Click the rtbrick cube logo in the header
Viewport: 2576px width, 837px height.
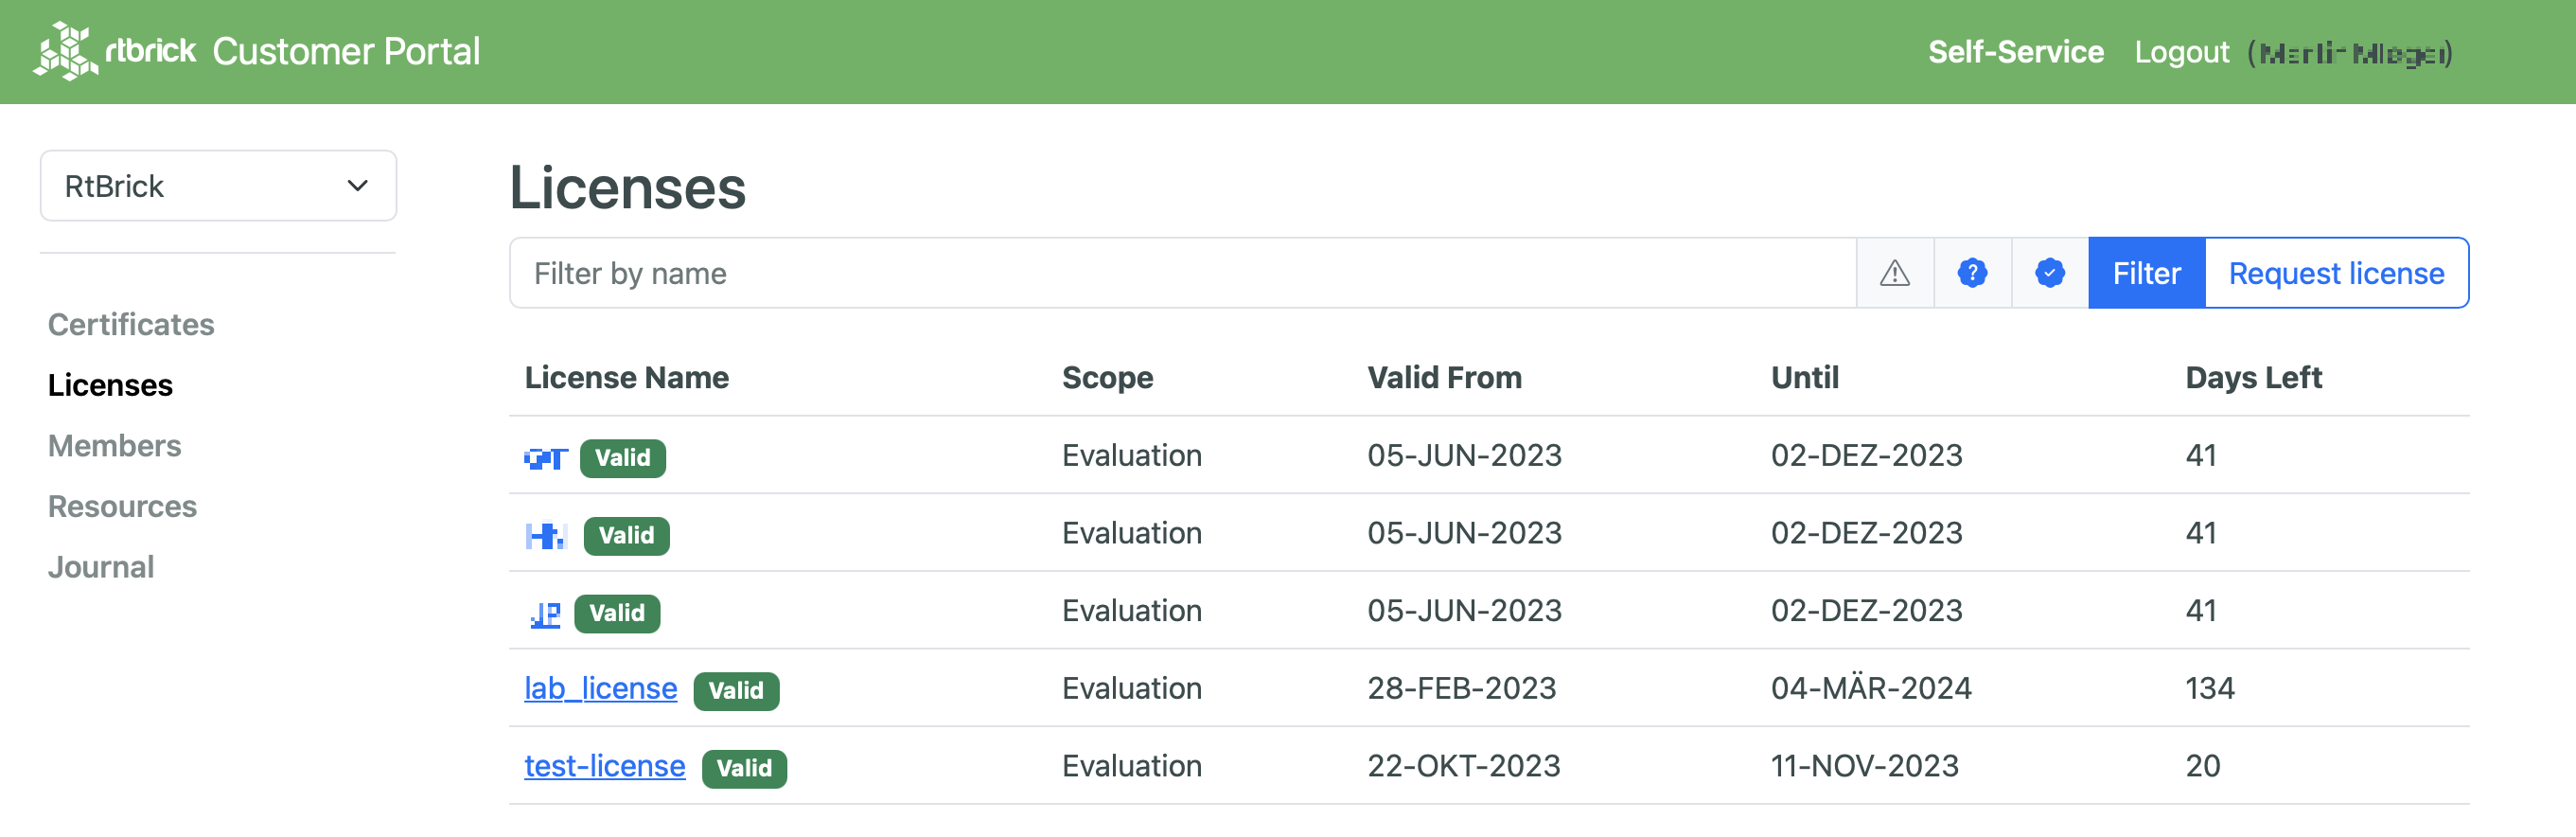(66, 51)
